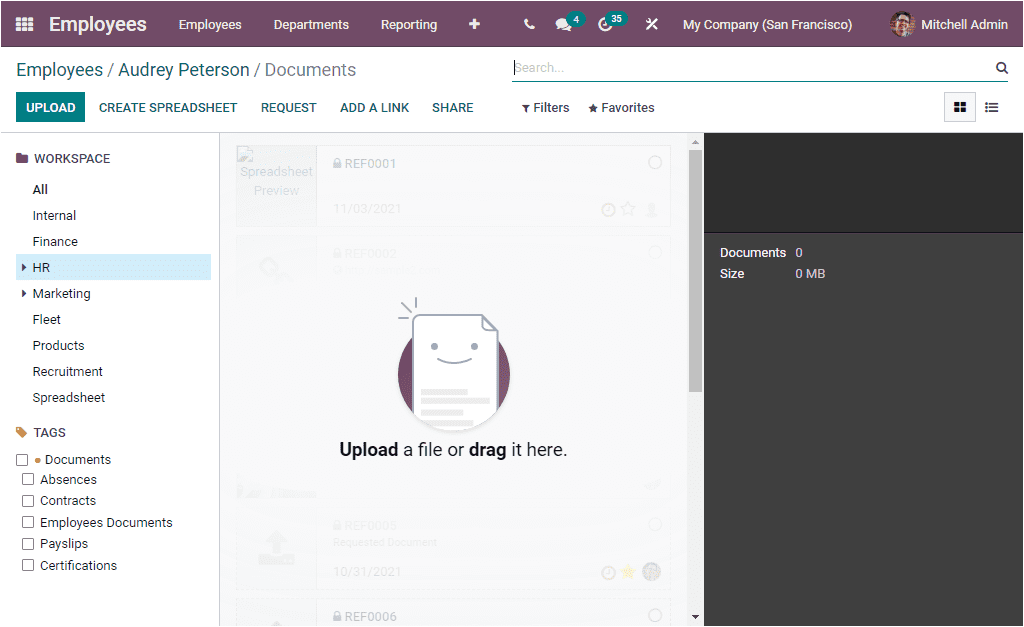Open Audrey Peterson breadcrumb link
Viewport: 1024px width, 627px height.
tap(183, 69)
